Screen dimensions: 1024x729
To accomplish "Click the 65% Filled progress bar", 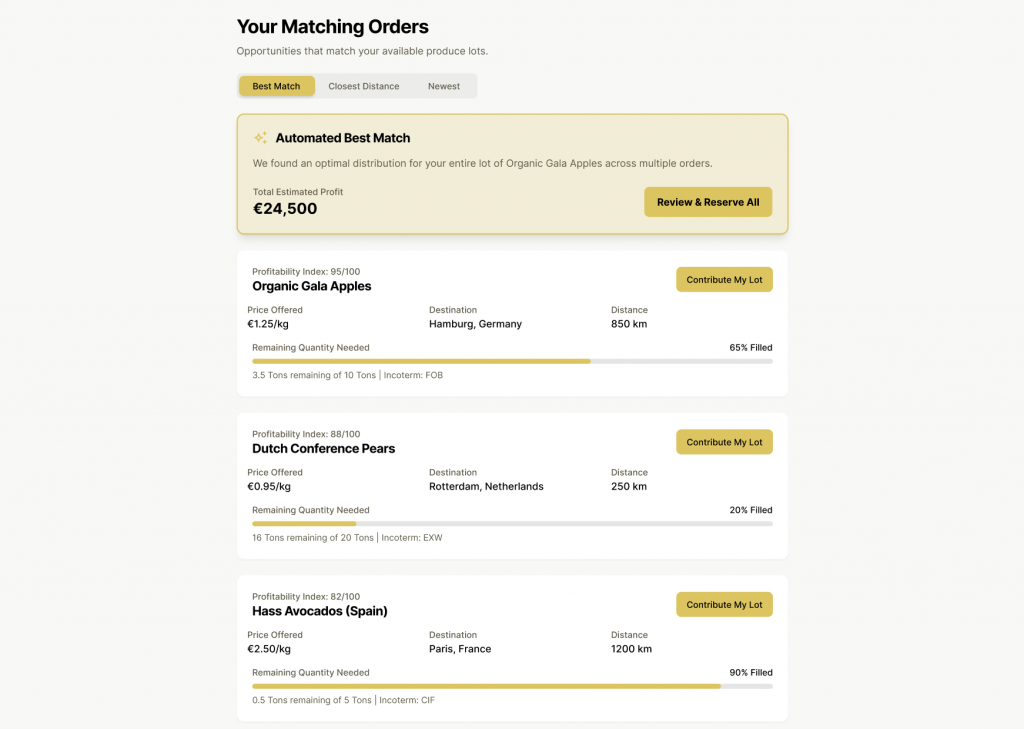I will (x=510, y=361).
